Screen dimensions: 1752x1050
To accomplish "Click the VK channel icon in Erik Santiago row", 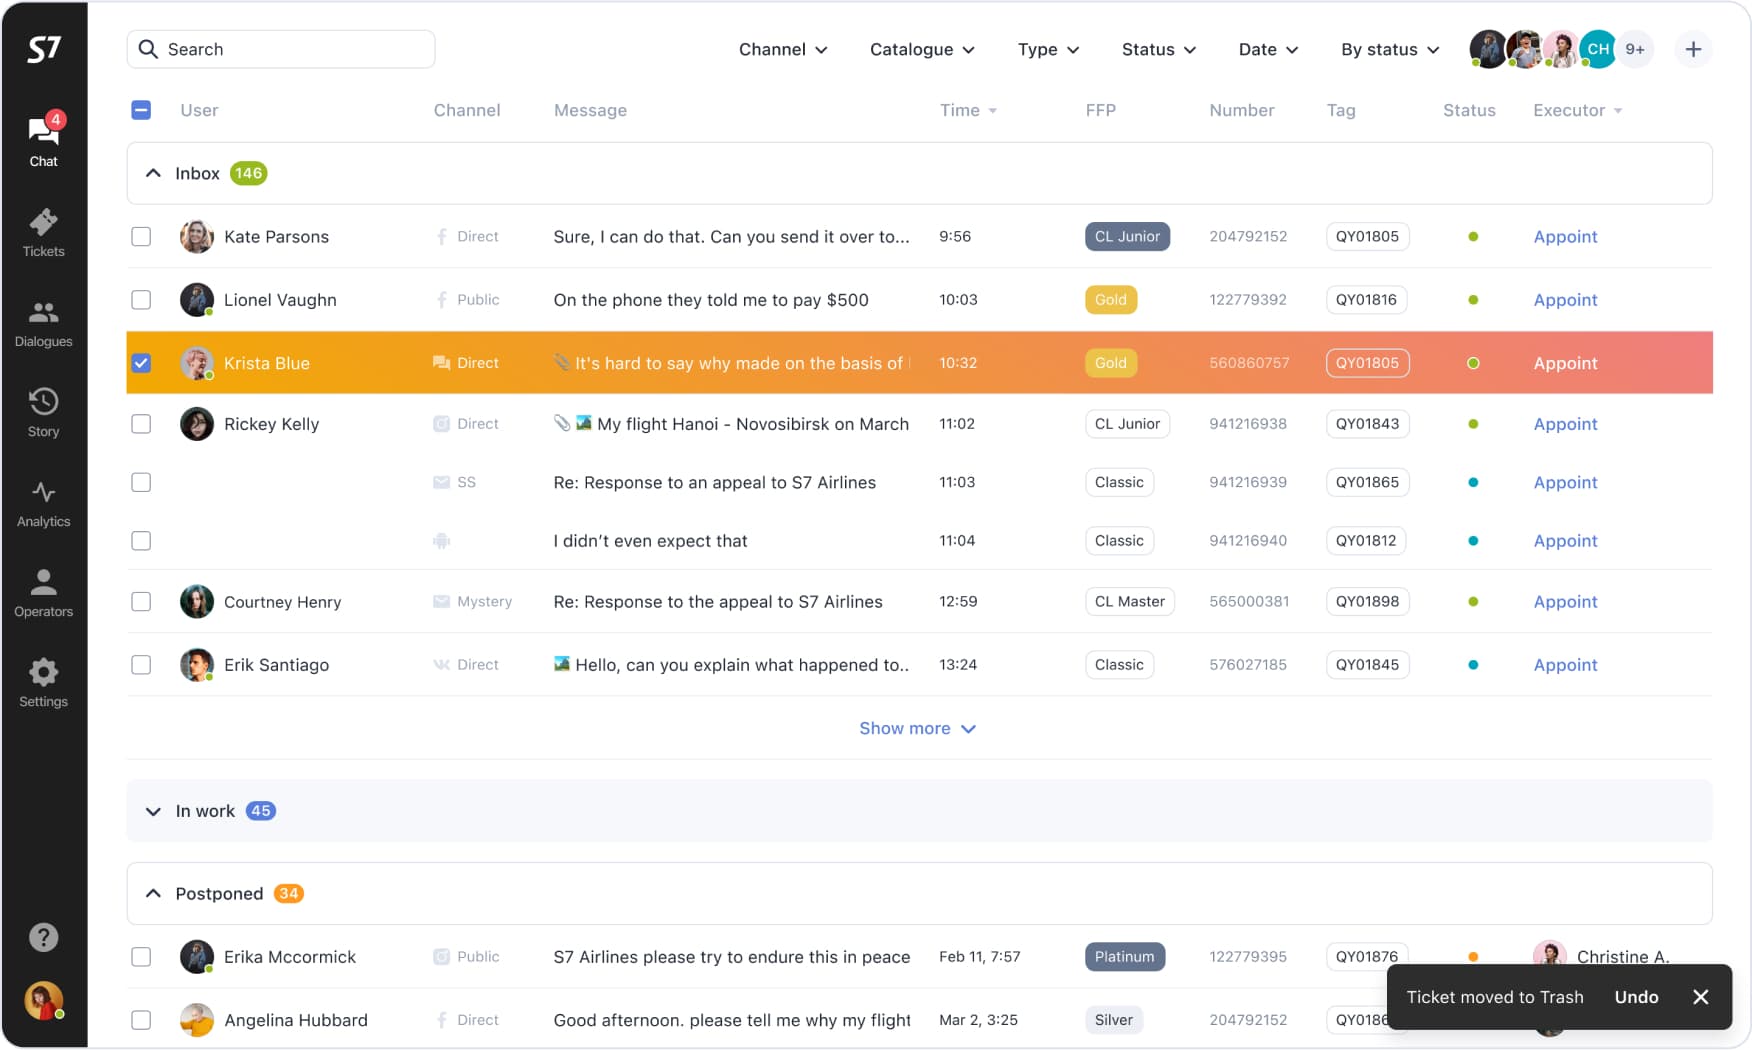I will tap(441, 665).
